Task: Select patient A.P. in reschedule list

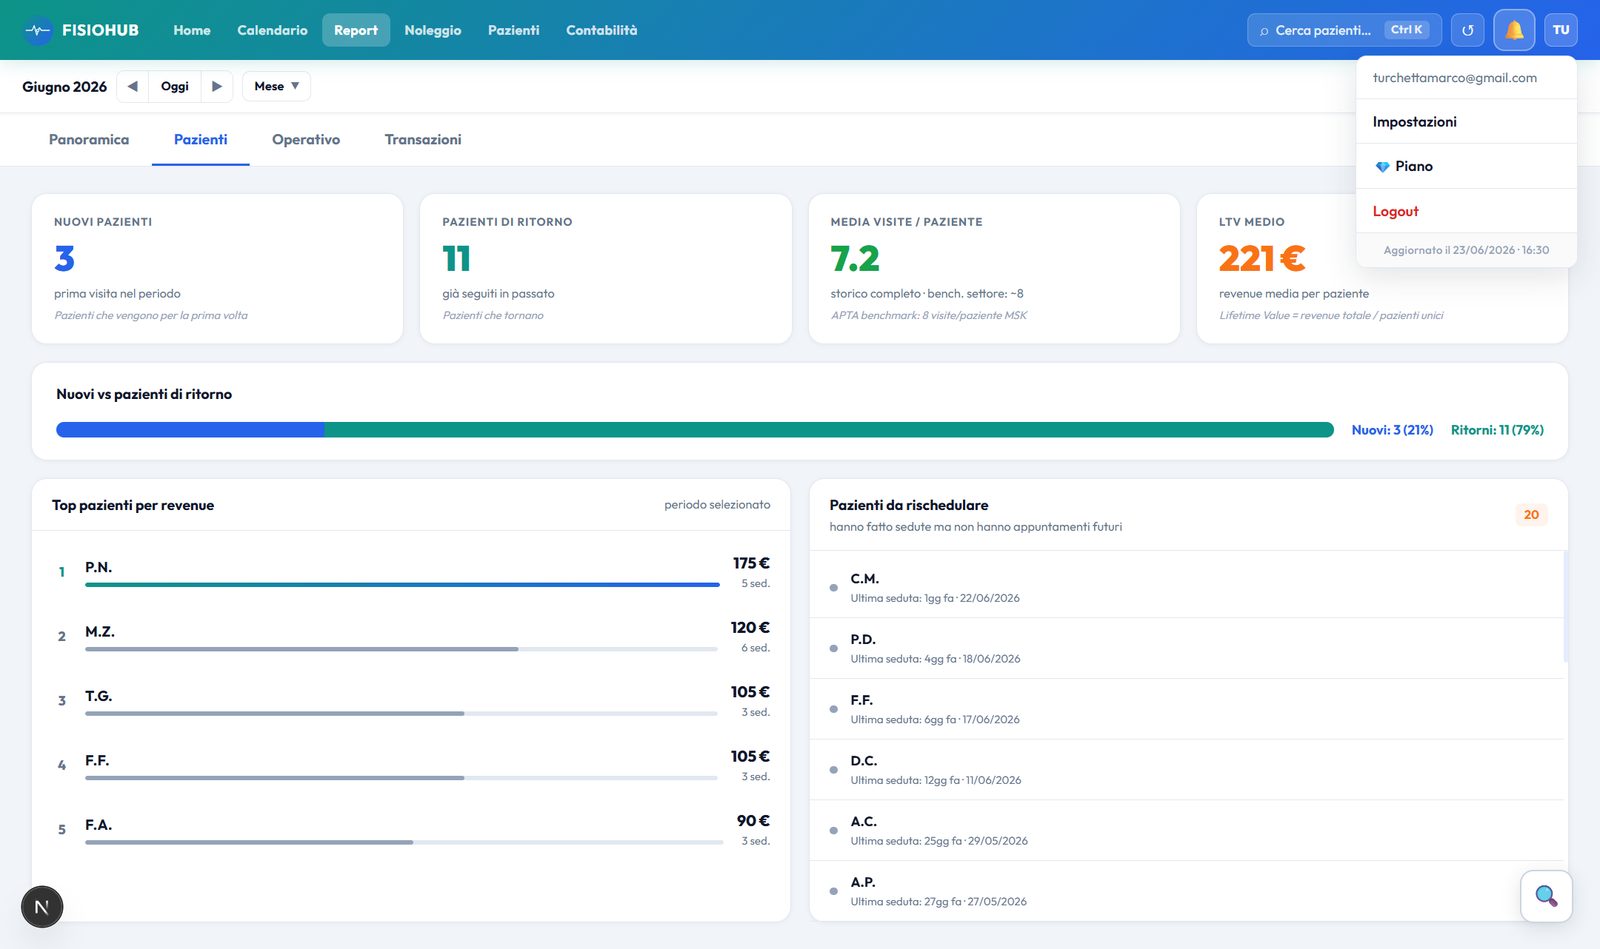Action: pos(1187,891)
